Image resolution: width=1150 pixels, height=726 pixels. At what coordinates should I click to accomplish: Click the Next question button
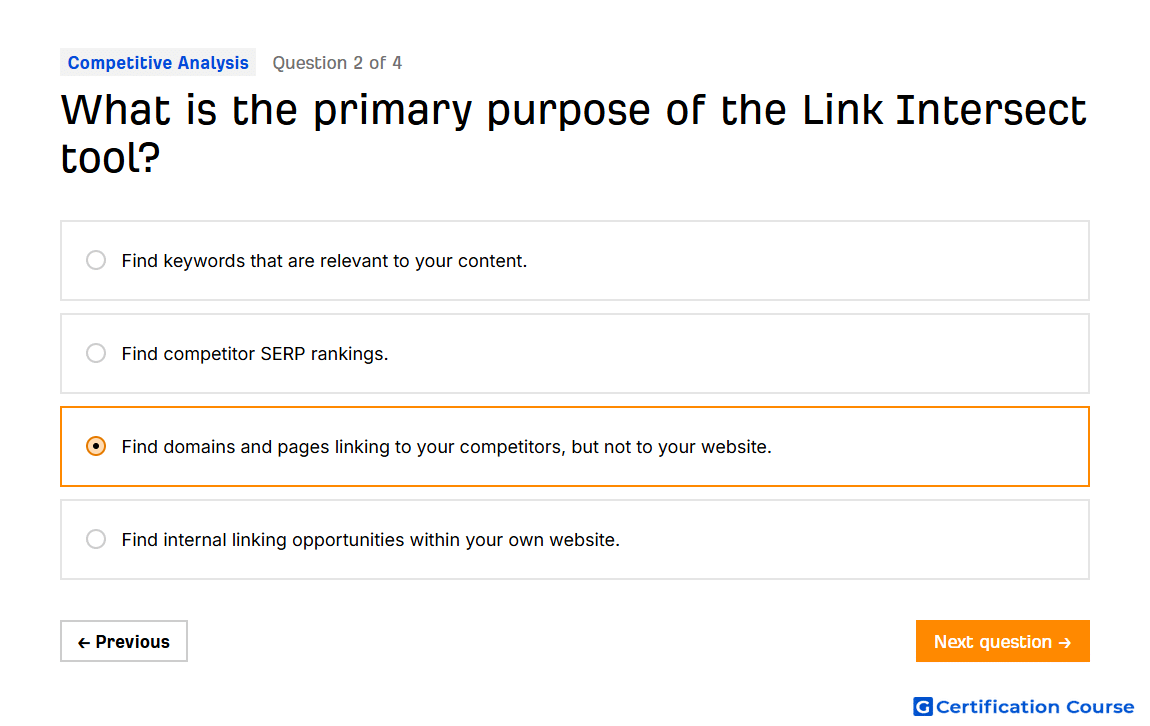[1002, 642]
